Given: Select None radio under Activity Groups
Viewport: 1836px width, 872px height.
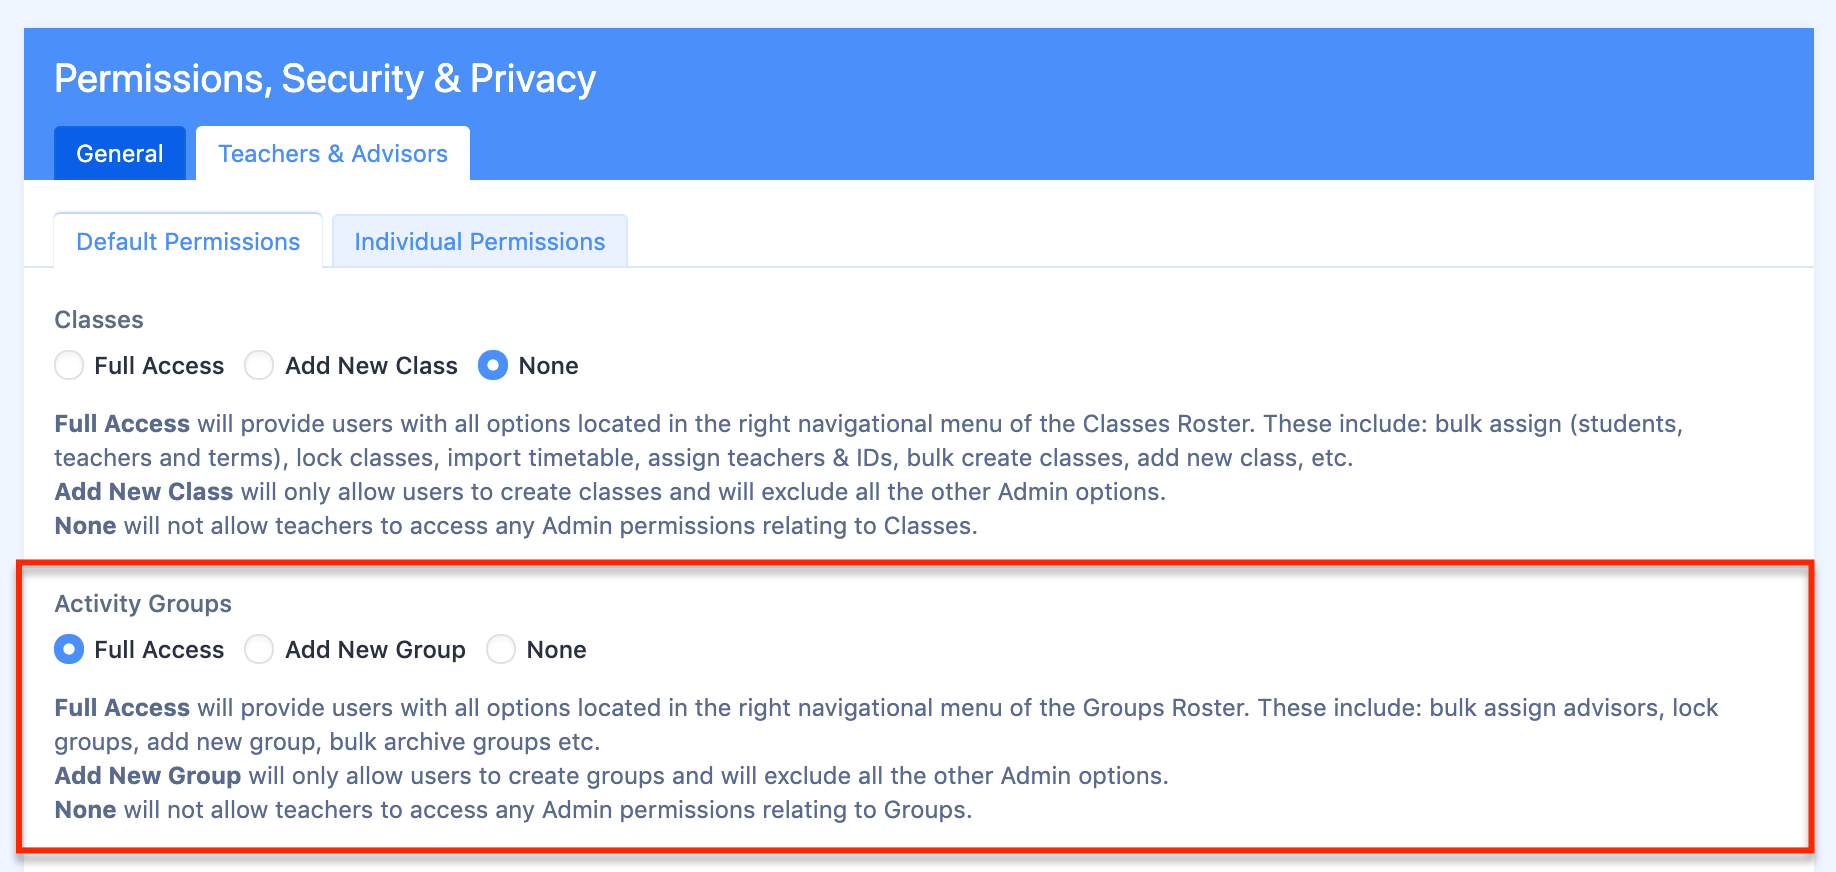Looking at the screenshot, I should pos(501,650).
